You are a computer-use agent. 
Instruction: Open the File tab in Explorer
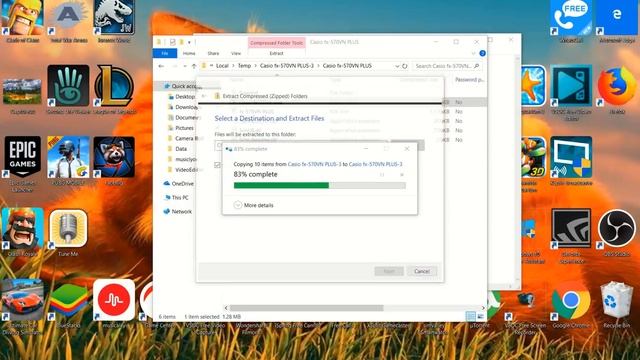coord(165,53)
